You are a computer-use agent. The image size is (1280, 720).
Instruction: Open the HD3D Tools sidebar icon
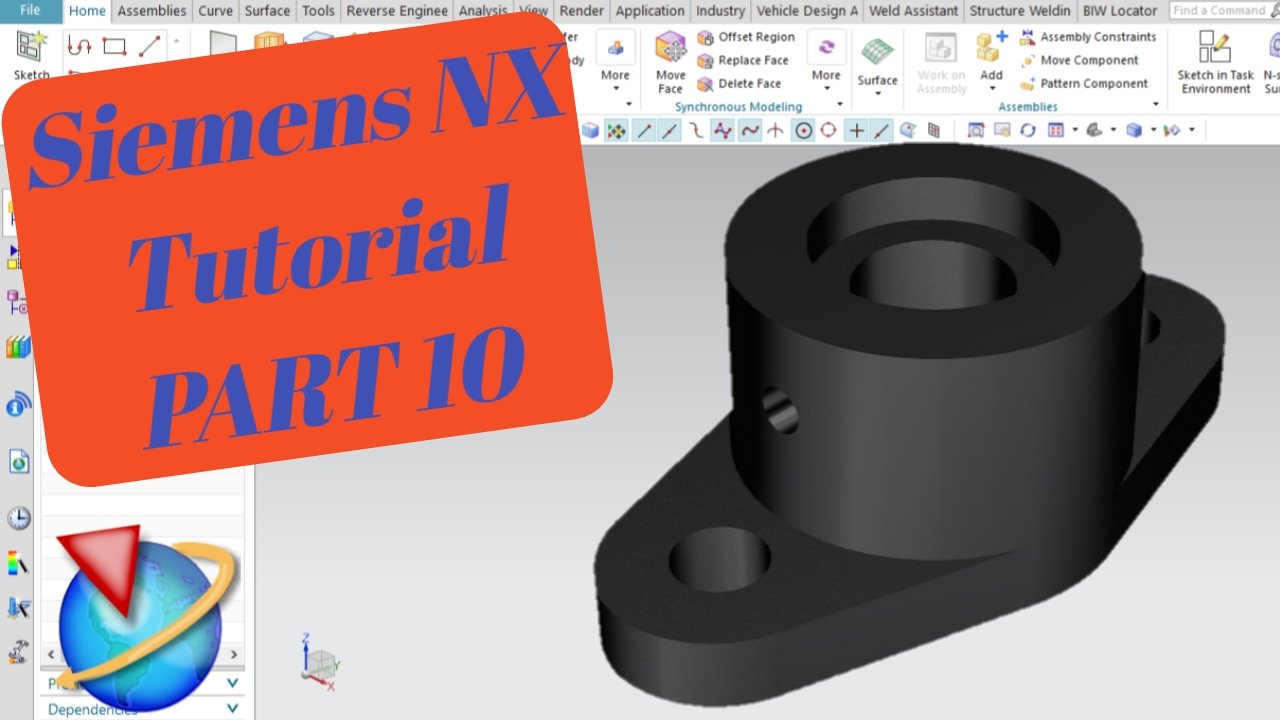point(18,404)
